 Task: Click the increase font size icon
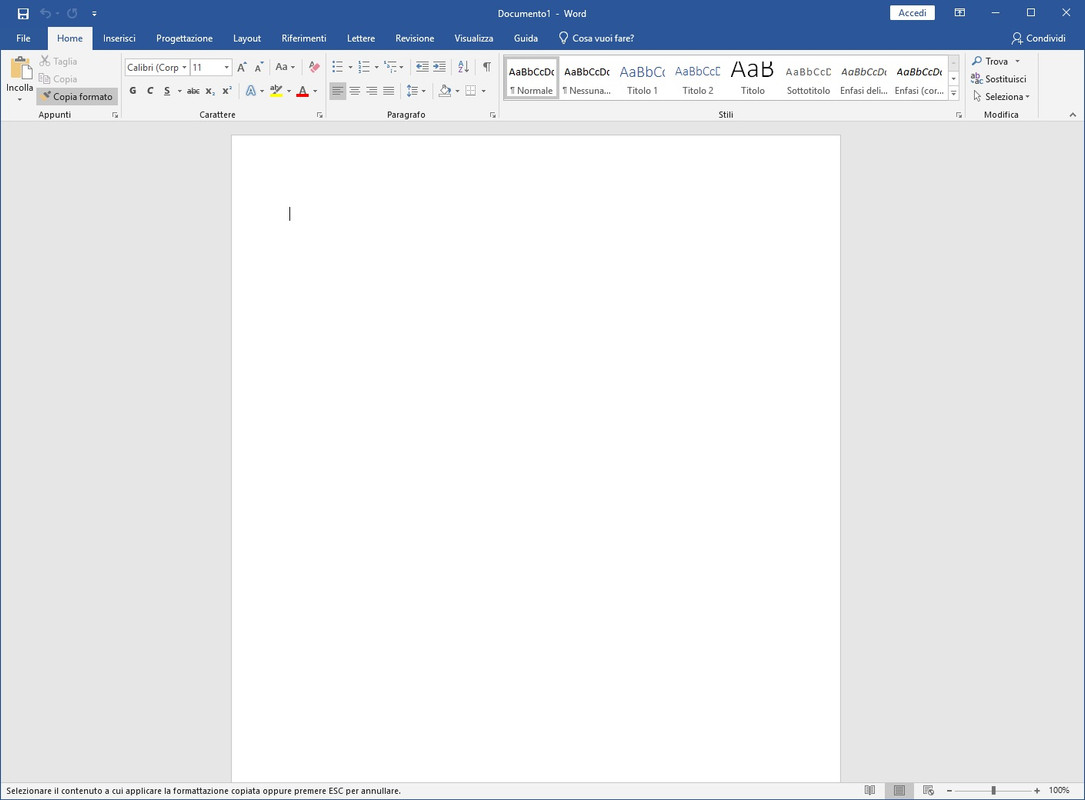click(x=241, y=67)
